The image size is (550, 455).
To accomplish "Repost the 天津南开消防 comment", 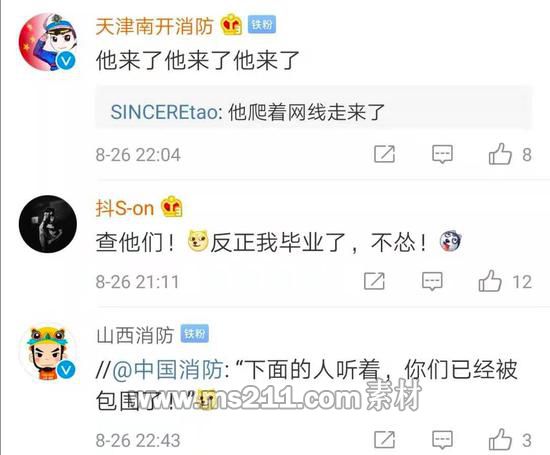I will (x=384, y=154).
